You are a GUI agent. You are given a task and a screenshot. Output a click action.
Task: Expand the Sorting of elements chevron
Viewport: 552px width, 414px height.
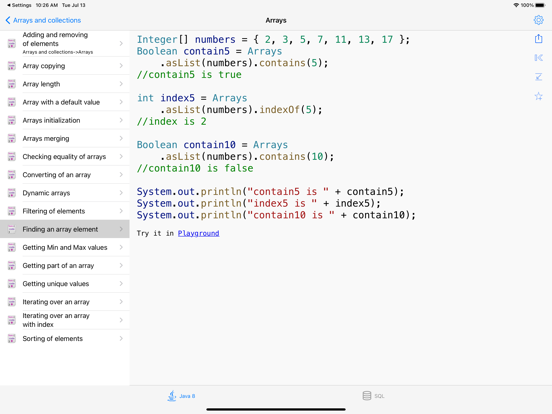(x=121, y=338)
